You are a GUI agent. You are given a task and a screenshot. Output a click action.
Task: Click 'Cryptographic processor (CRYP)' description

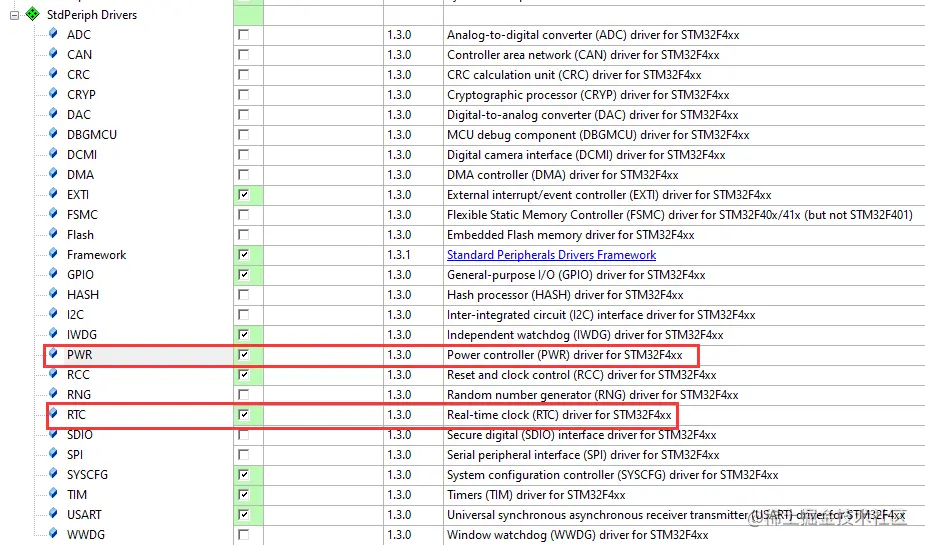pyautogui.click(x=588, y=95)
